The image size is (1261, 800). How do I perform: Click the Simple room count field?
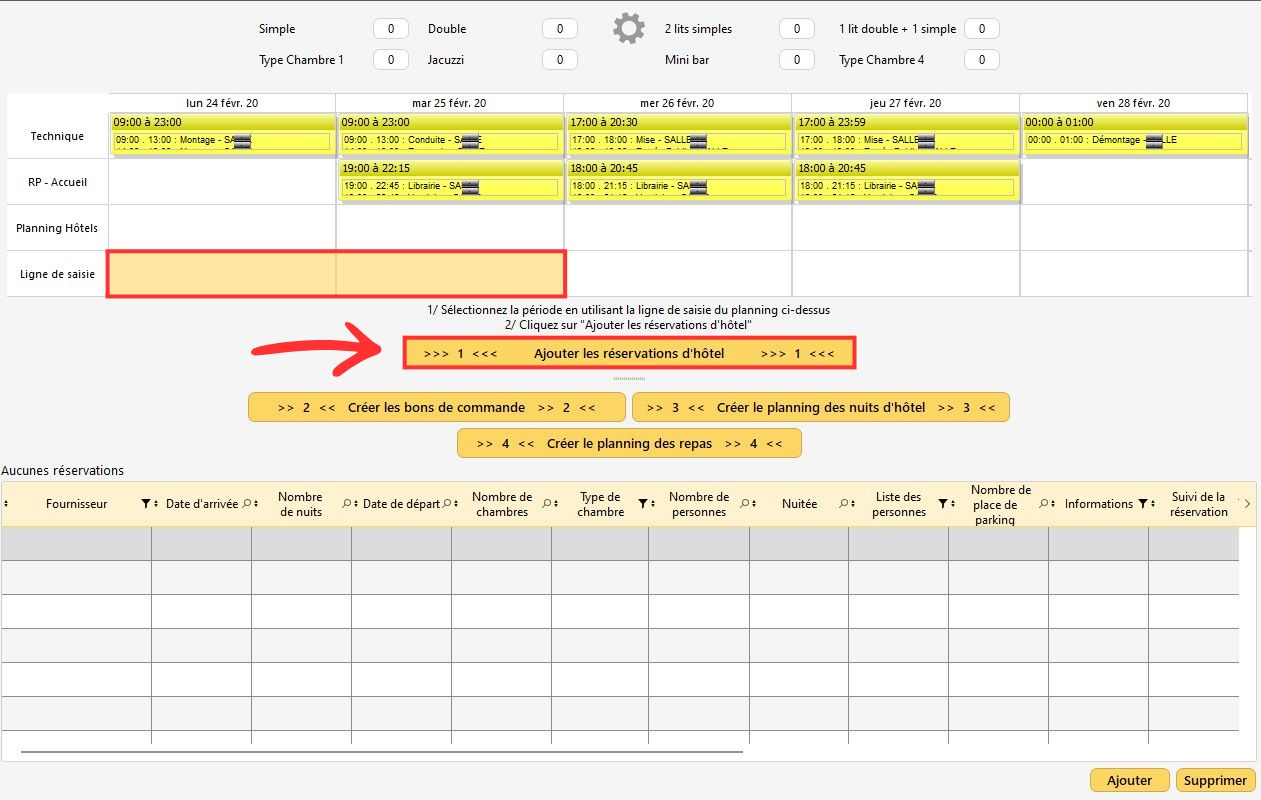point(390,29)
